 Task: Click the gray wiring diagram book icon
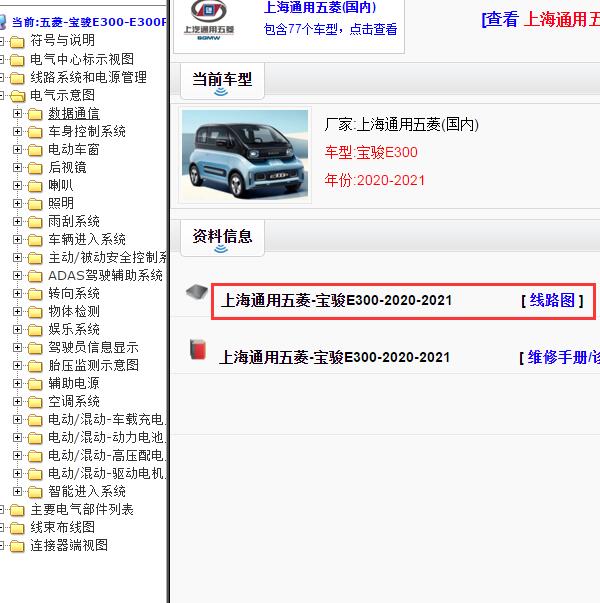point(197,292)
